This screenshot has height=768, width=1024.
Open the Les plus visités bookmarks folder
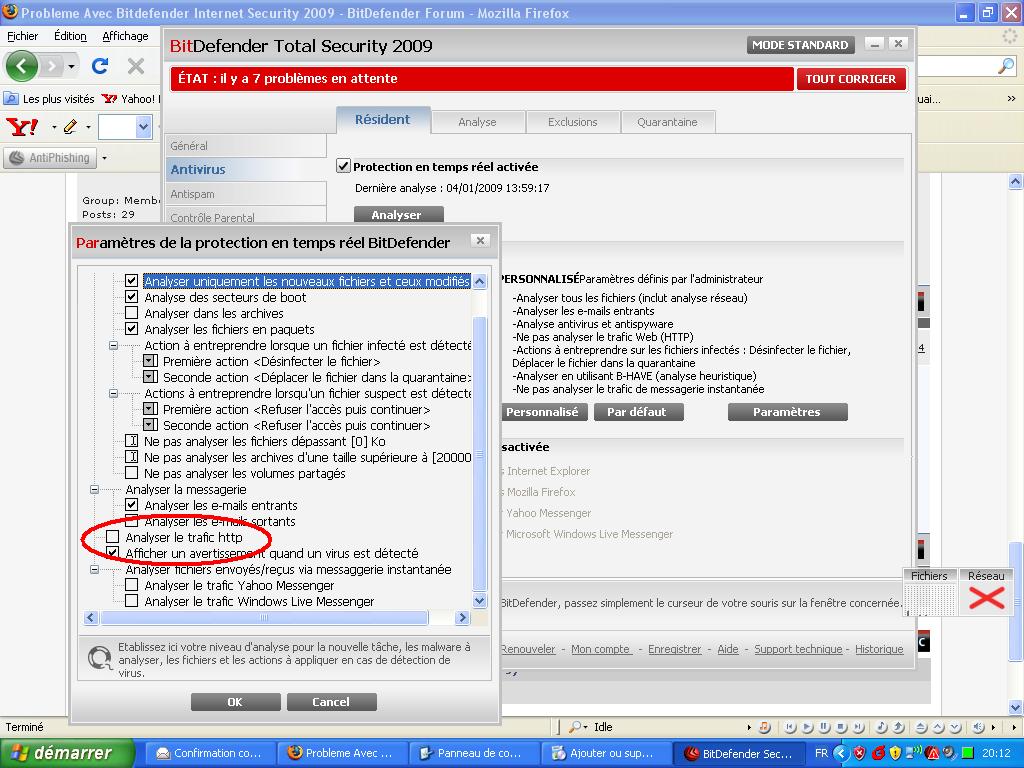(x=50, y=99)
